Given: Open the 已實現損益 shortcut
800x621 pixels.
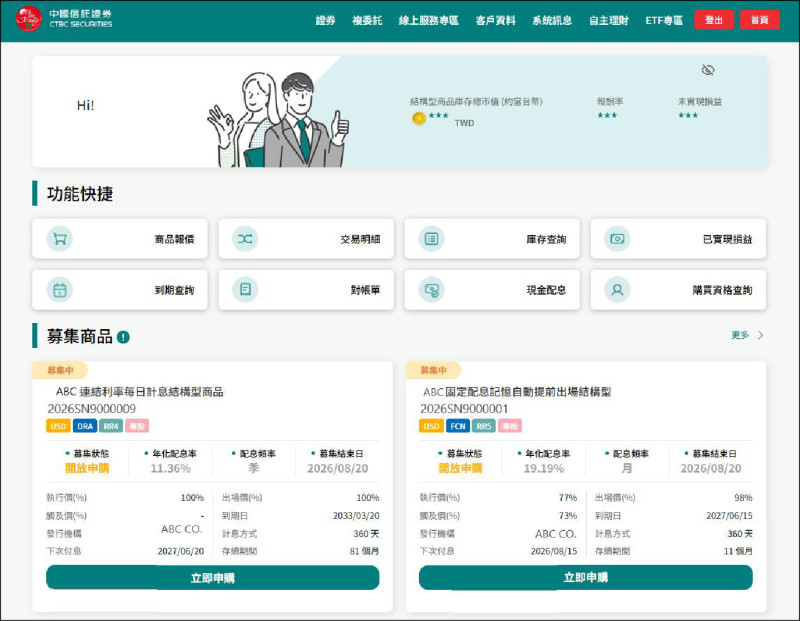Looking at the screenshot, I should tap(678, 239).
